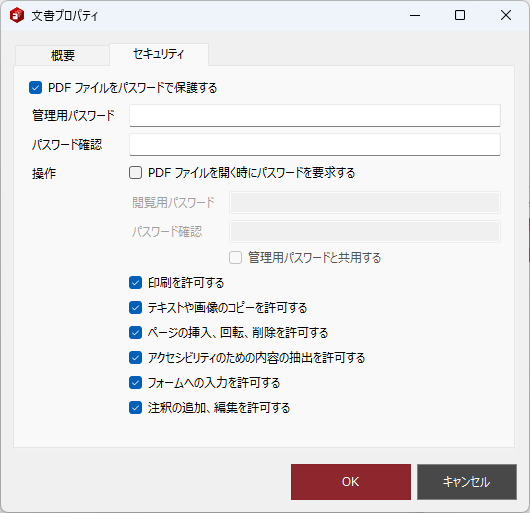Click the lower disabled パスワード確認 field
Viewport: 530px width, 513px height.
click(365, 231)
